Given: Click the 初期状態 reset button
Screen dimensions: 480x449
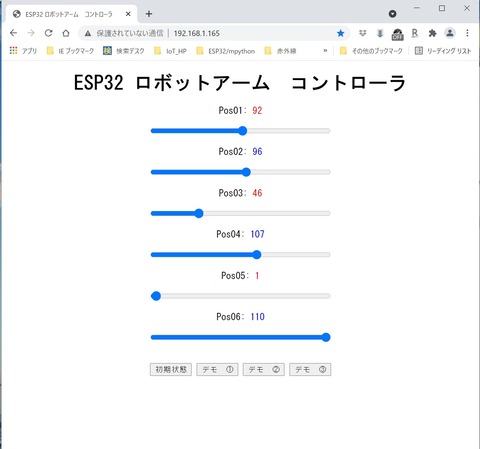Looking at the screenshot, I should 171,369.
